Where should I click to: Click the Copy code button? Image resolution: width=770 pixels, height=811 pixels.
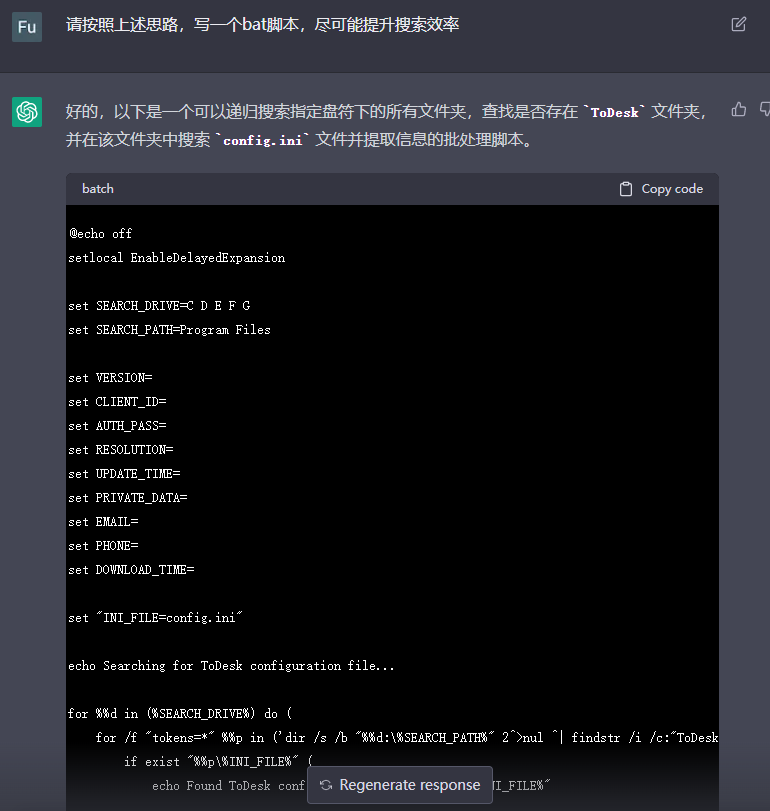pos(661,189)
